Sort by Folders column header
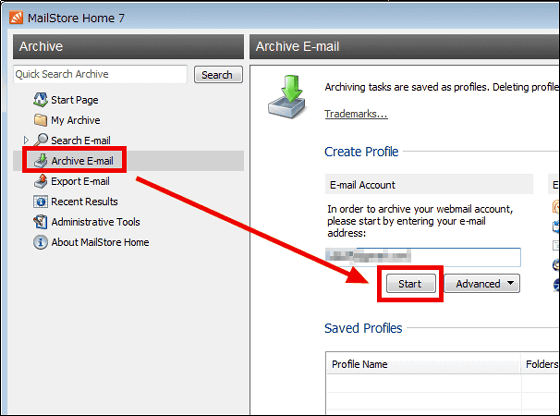 pos(540,364)
